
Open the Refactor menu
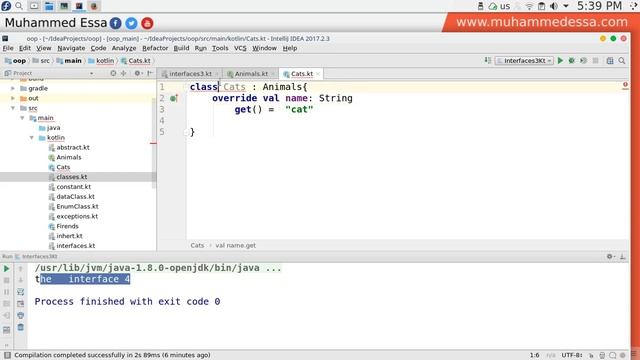155,48
